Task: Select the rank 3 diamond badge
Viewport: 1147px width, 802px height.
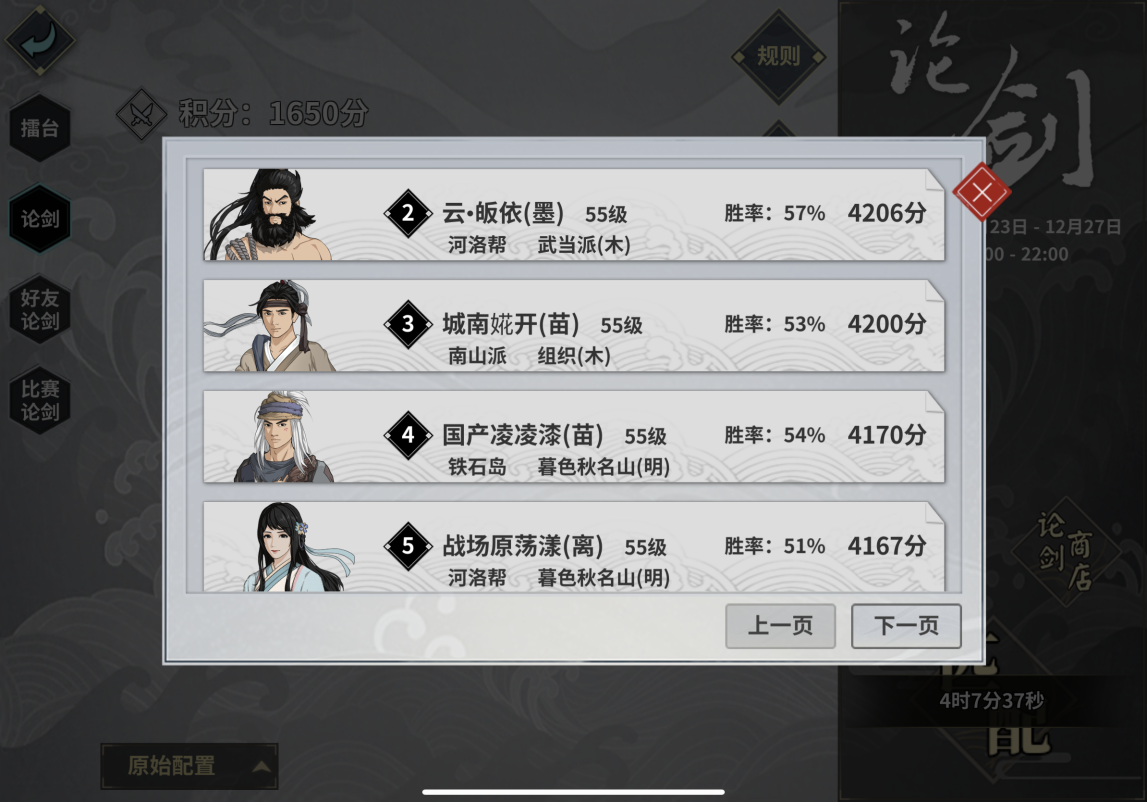Action: click(408, 324)
